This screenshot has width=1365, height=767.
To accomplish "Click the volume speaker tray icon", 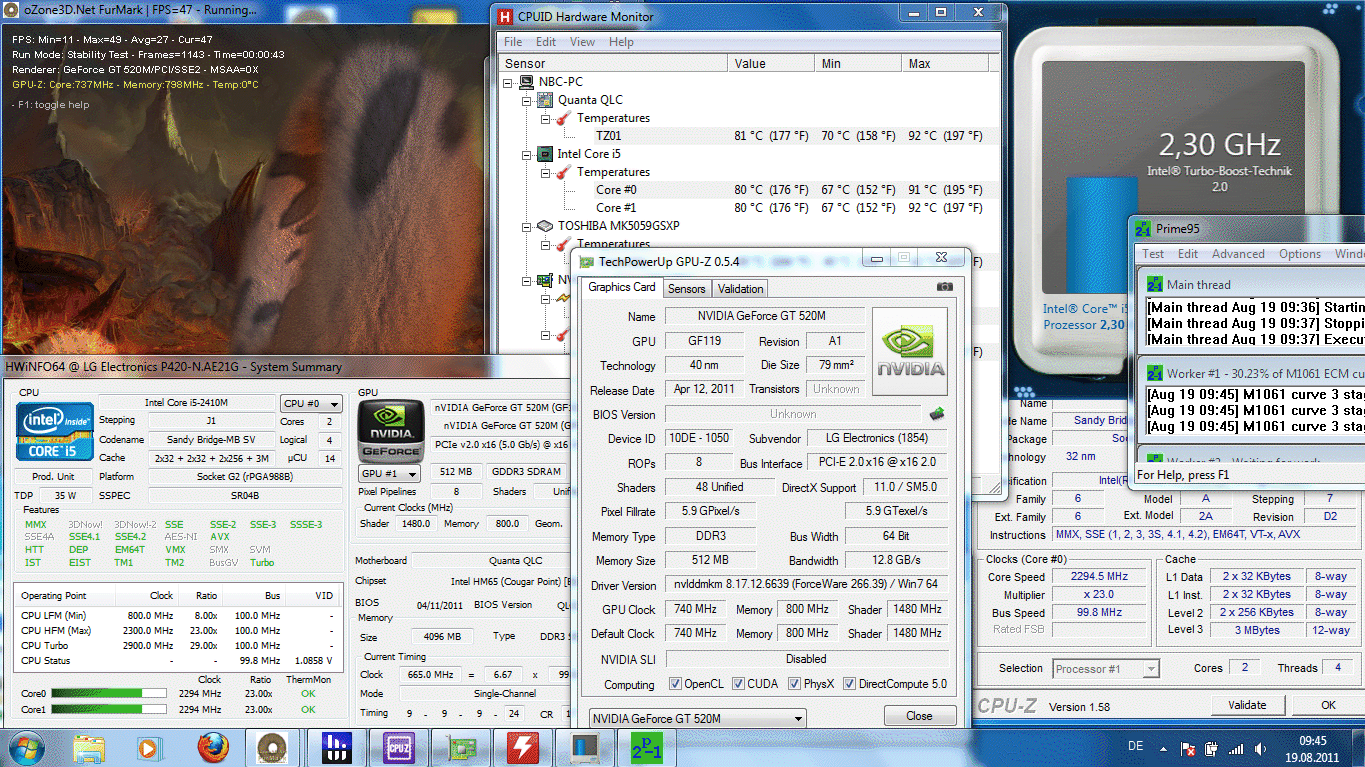I will pos(1259,748).
